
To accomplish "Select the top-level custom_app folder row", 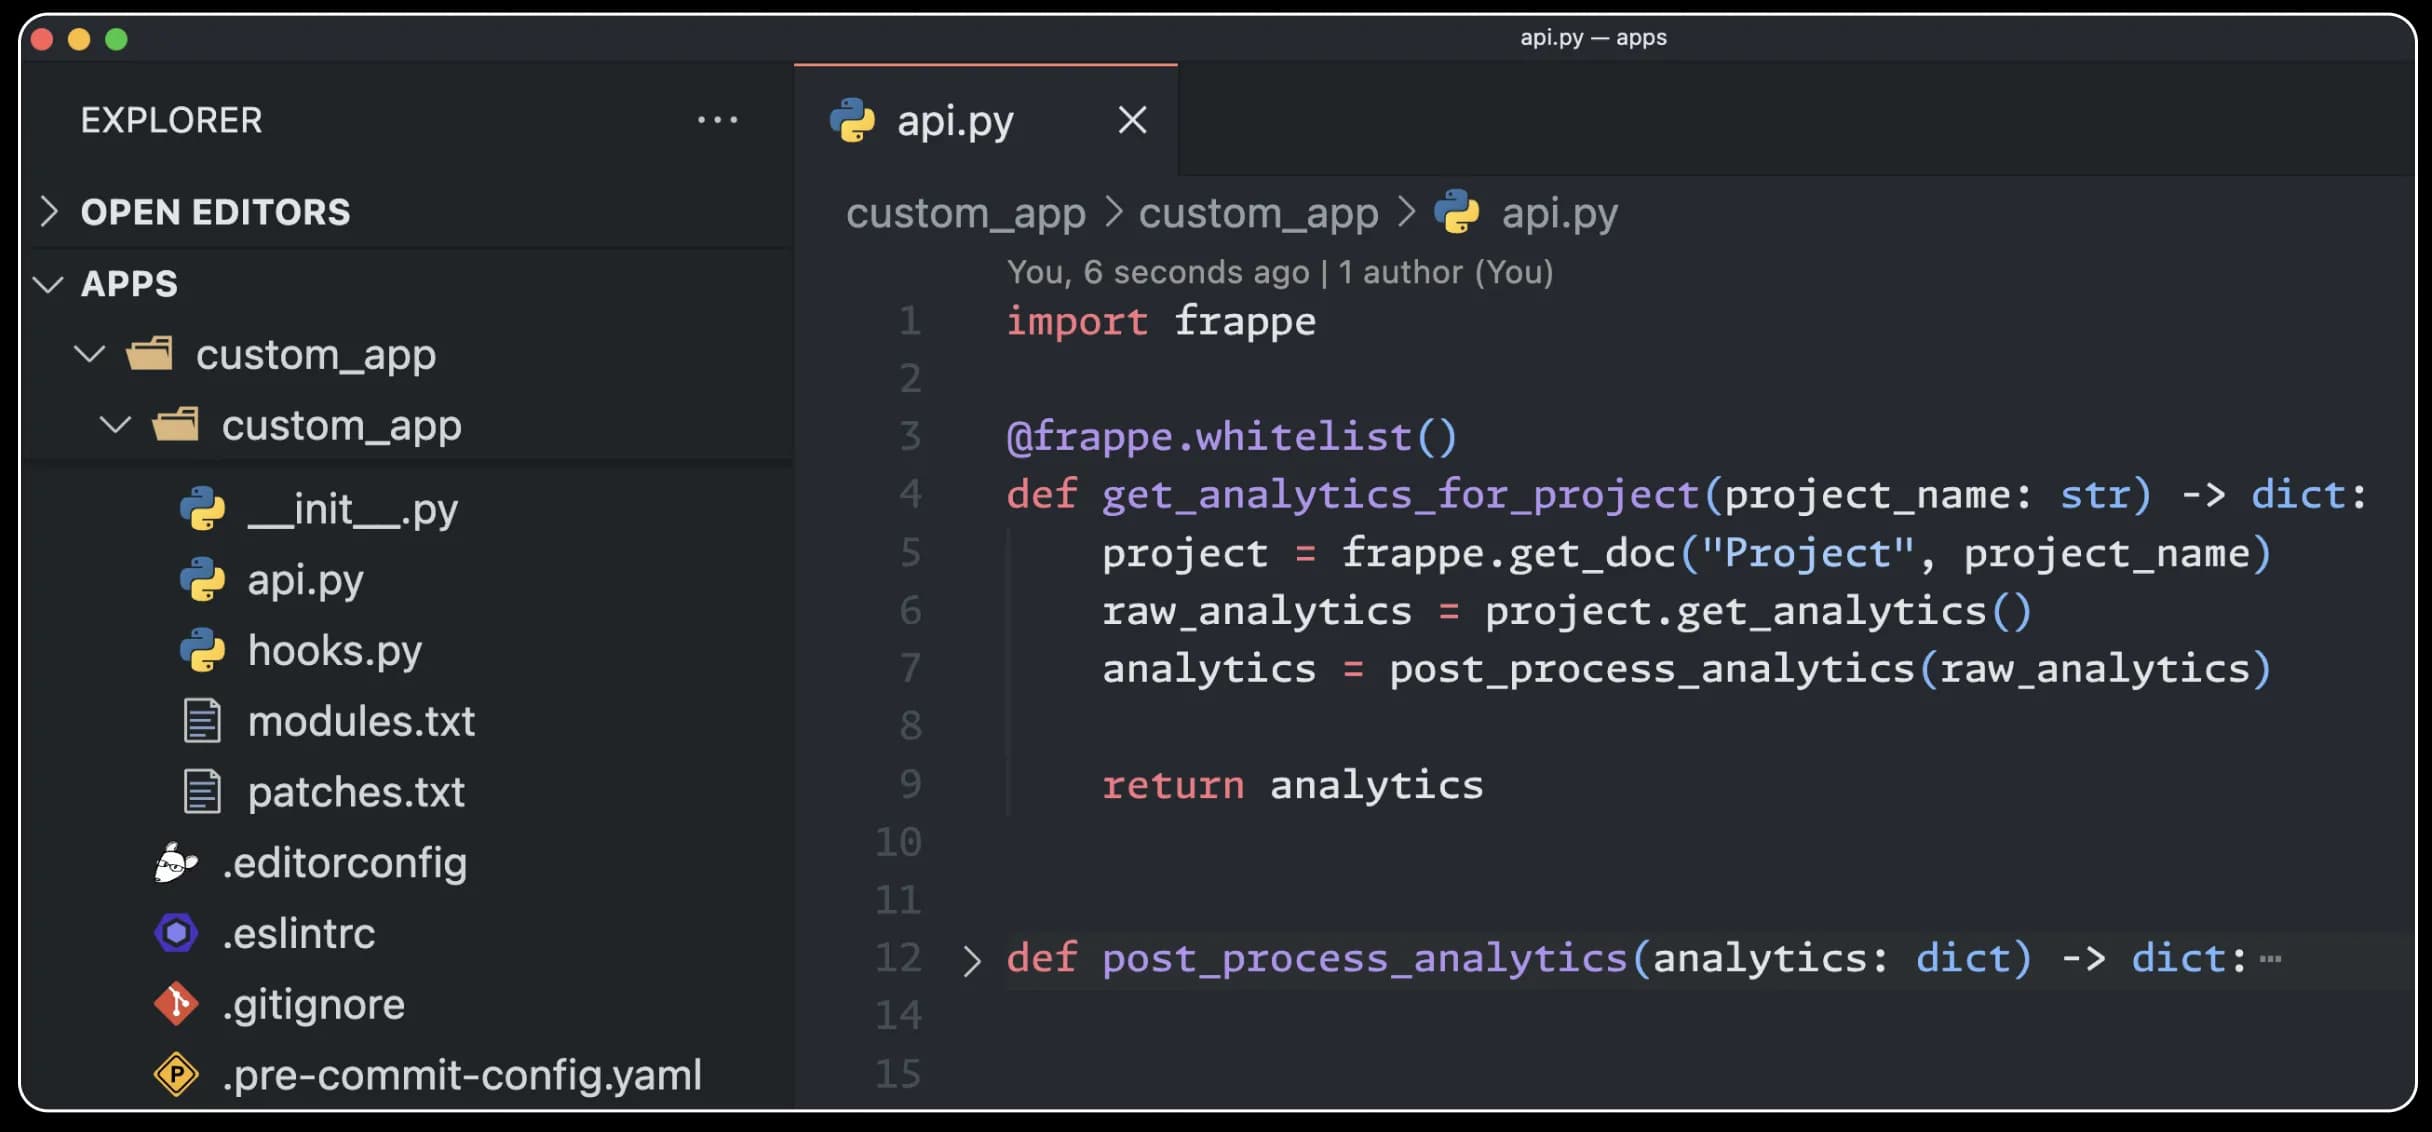I will 406,354.
